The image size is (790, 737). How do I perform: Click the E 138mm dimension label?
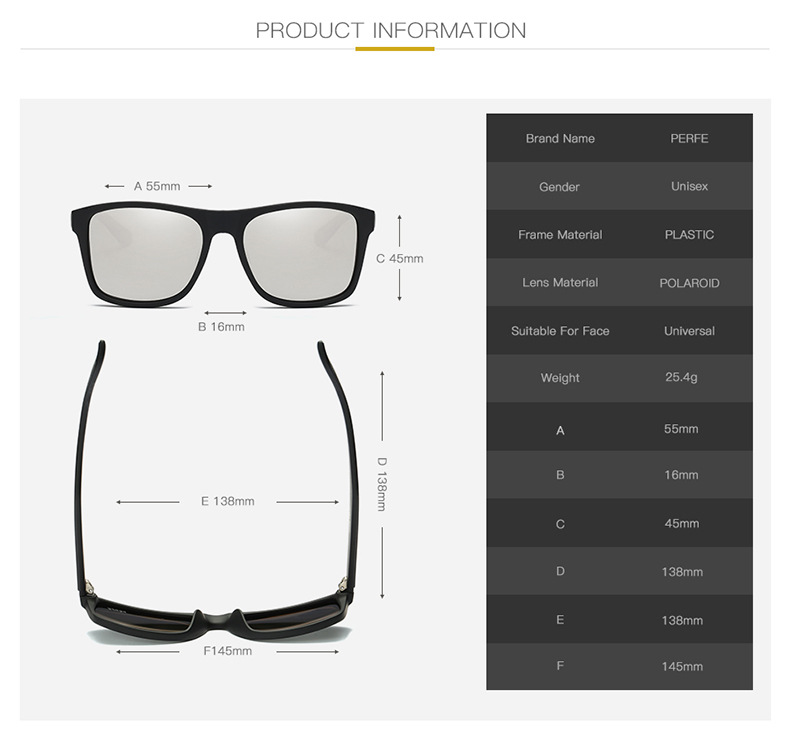pos(228,501)
